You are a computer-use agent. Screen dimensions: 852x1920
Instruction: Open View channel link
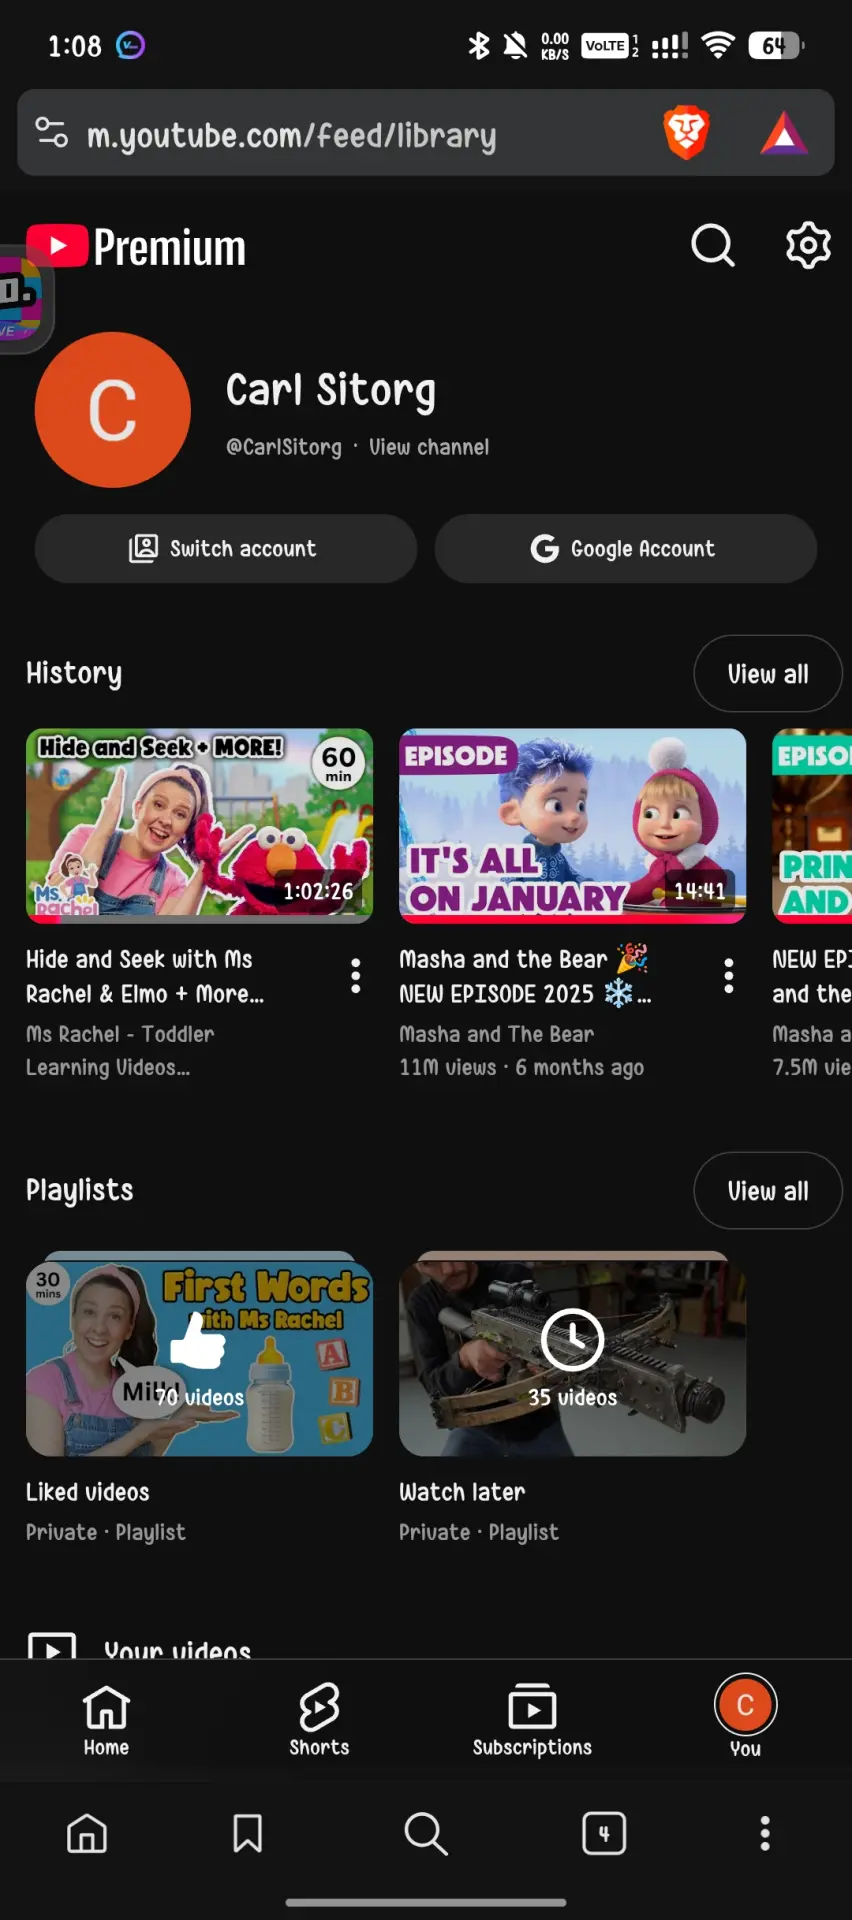point(429,447)
